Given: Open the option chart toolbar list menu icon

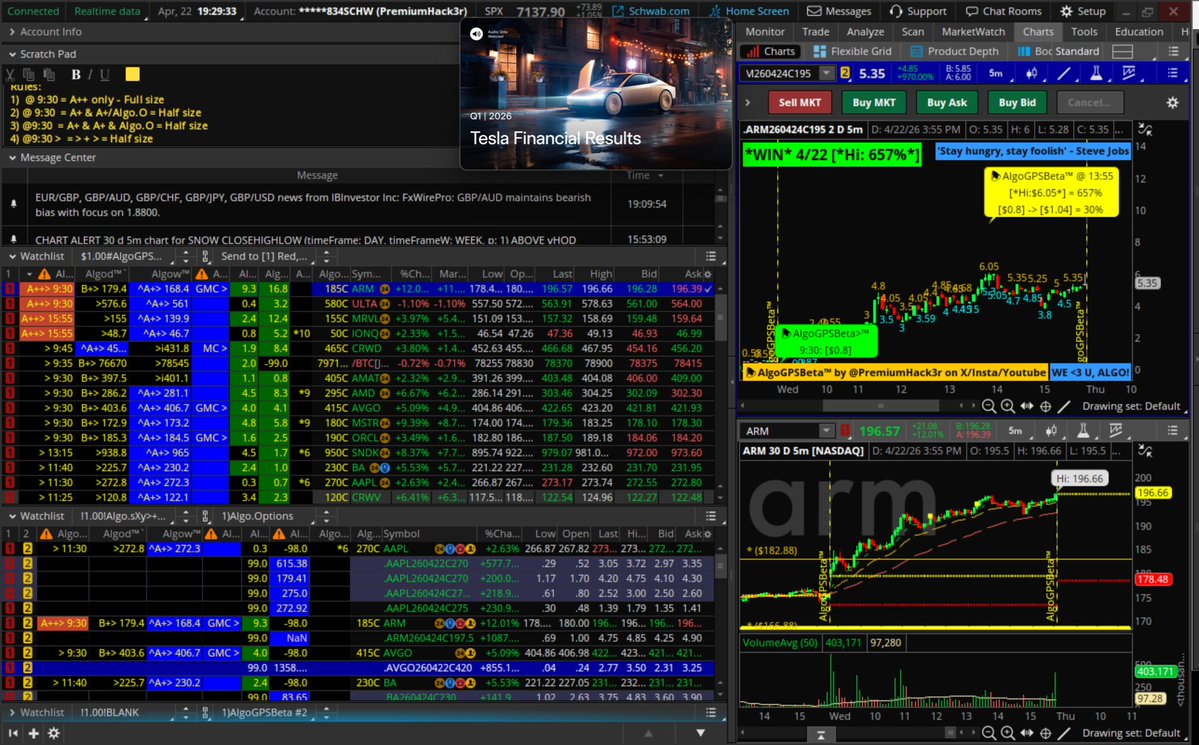Looking at the screenshot, I should (x=1172, y=73).
